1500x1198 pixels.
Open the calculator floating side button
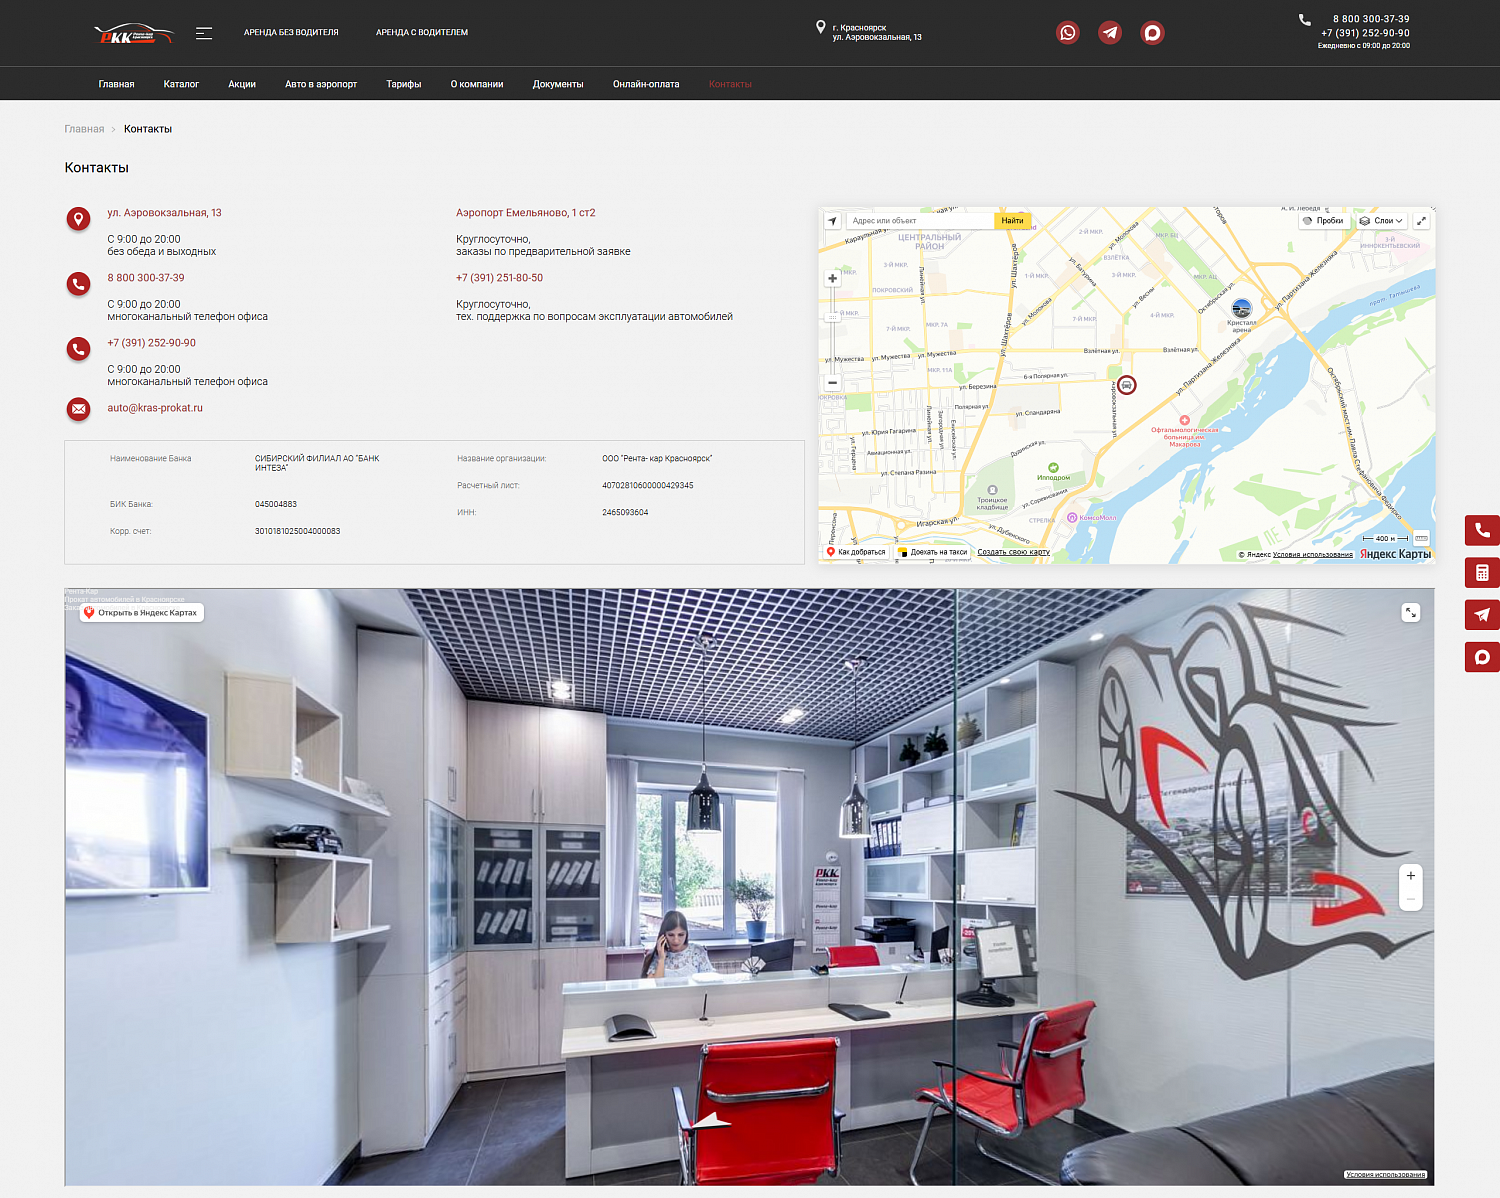click(x=1482, y=573)
